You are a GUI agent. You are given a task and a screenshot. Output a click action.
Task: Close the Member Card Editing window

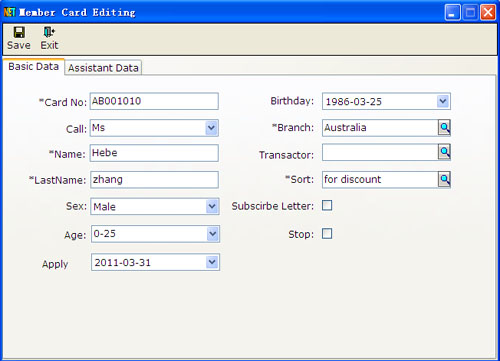tap(488, 13)
